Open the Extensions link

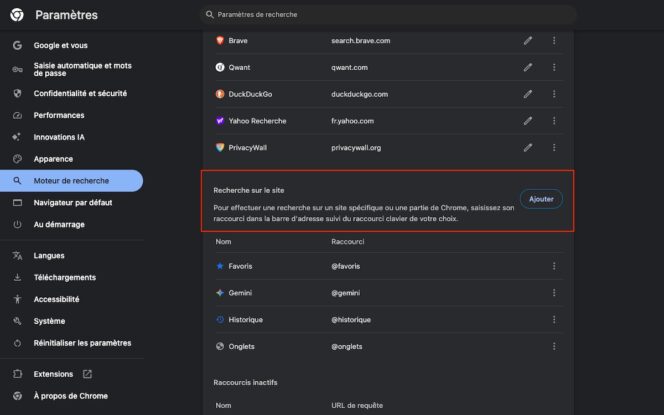pos(53,374)
